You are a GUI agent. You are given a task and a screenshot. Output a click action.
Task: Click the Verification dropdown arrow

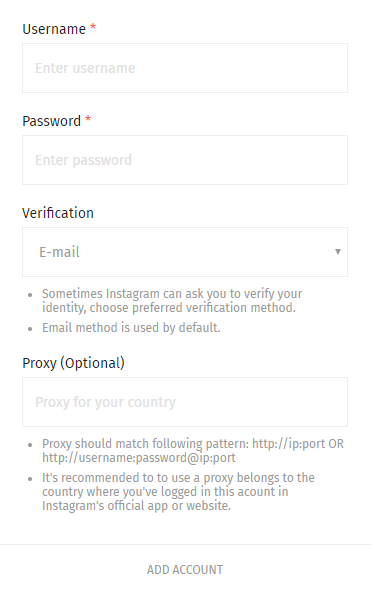(338, 252)
